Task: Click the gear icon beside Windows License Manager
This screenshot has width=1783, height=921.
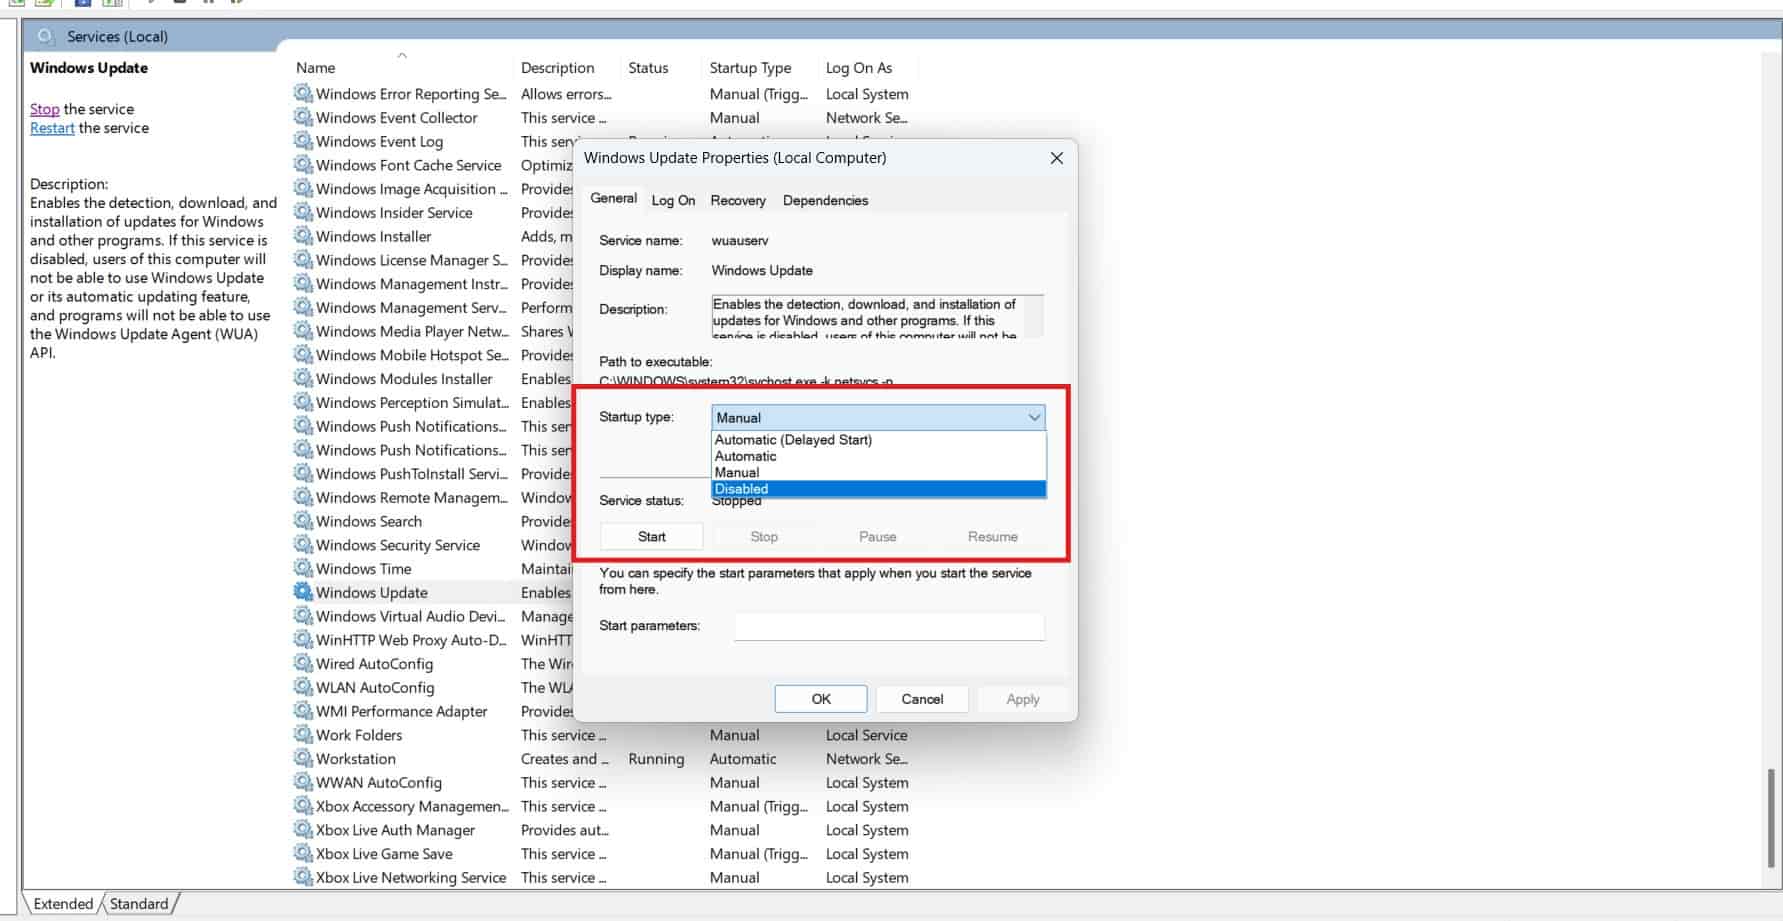Action: 303,260
